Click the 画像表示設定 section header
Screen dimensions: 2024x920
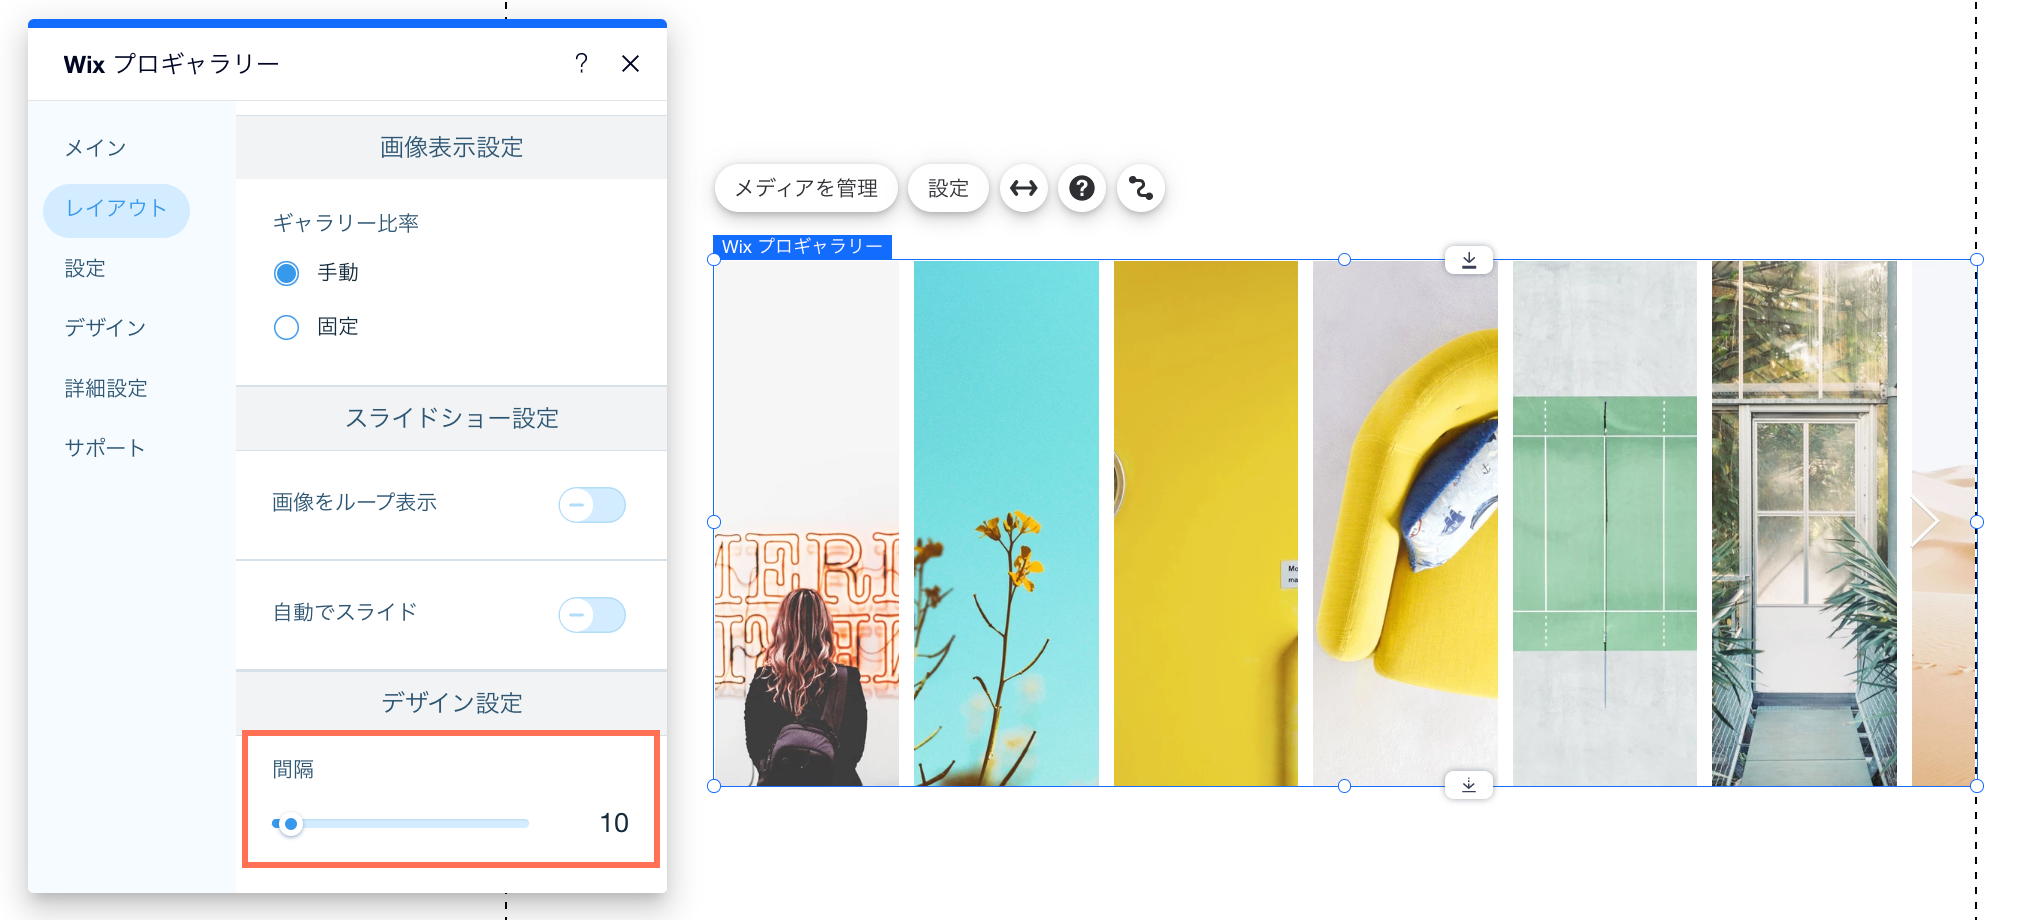tap(451, 147)
